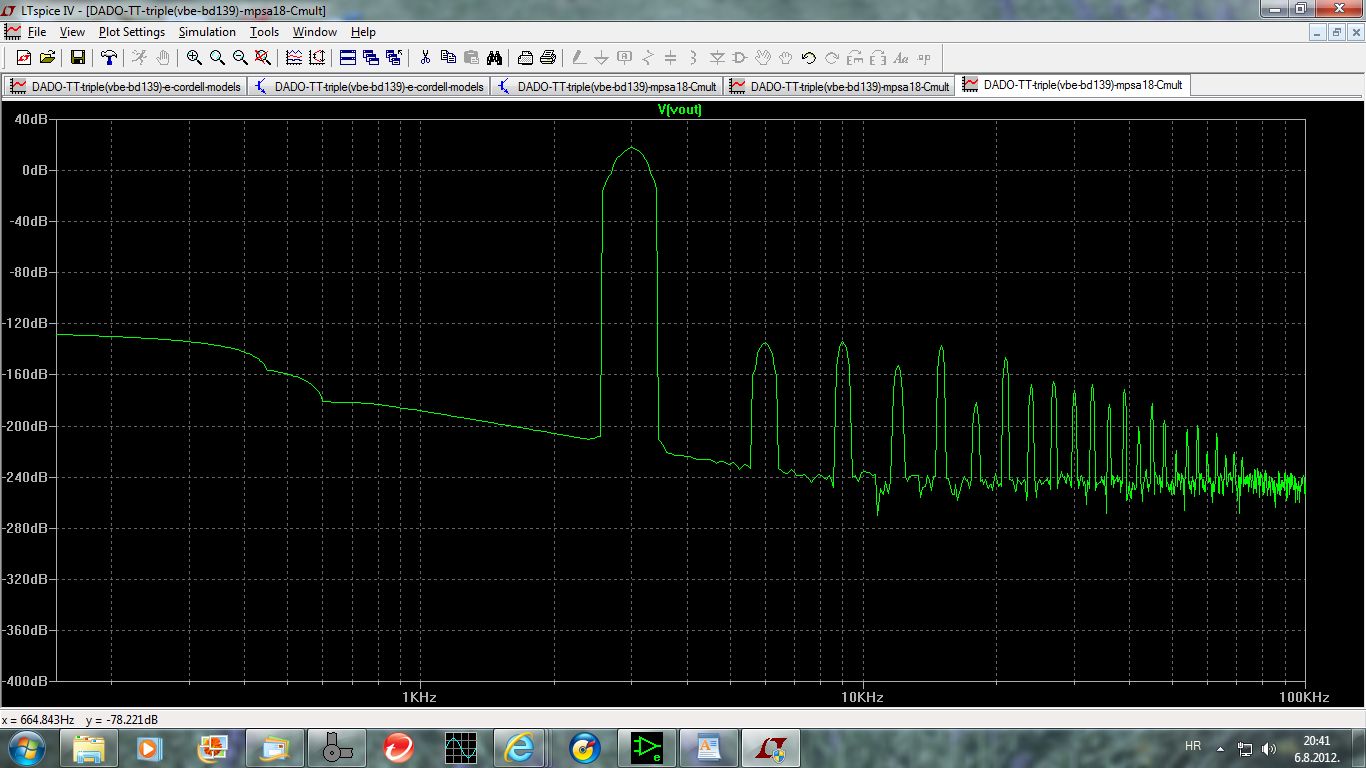Cascade windows using the toolbar icon

(371, 58)
